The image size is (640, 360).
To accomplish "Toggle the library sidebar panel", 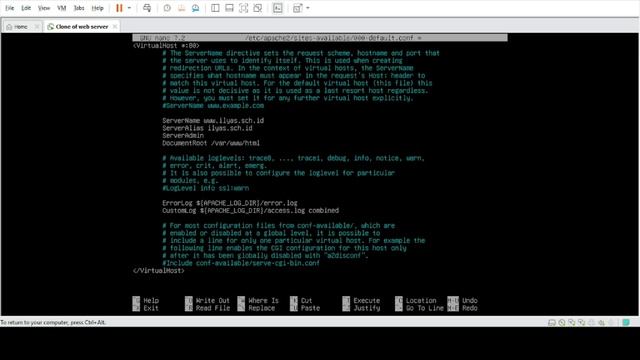I will [215, 8].
